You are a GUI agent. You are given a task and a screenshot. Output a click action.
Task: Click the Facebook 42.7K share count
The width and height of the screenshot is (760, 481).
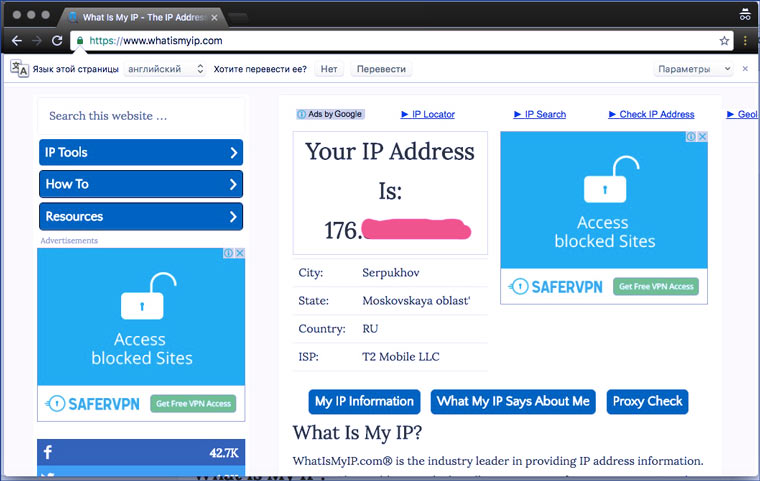point(224,453)
